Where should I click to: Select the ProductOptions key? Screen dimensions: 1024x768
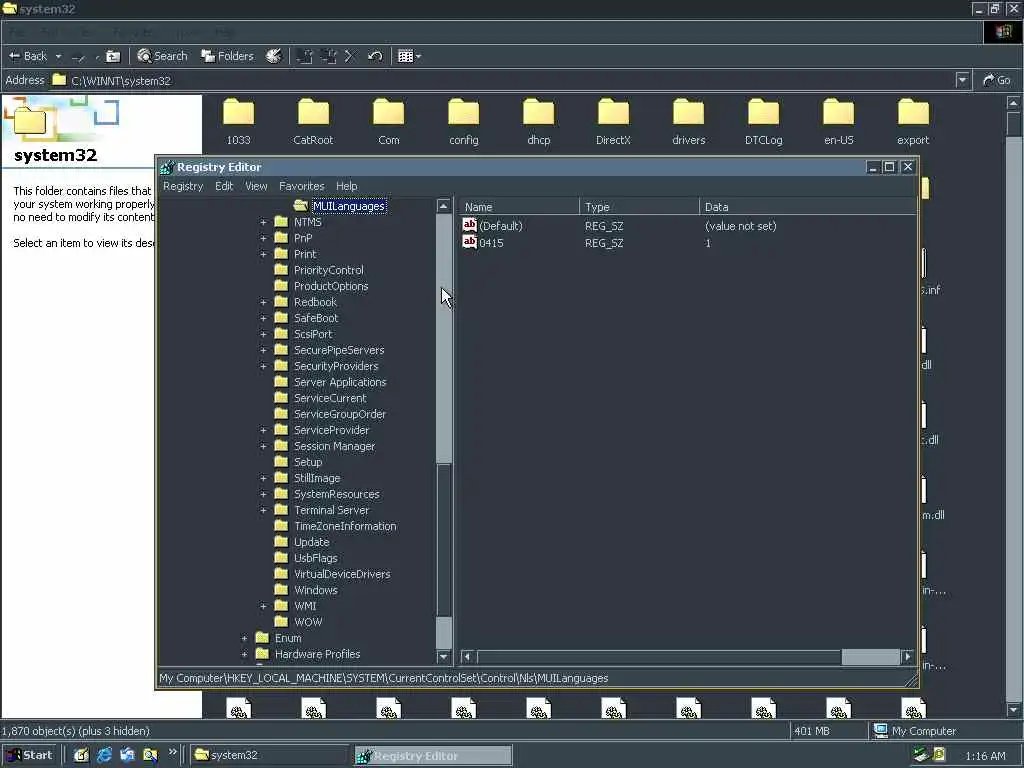pos(330,286)
